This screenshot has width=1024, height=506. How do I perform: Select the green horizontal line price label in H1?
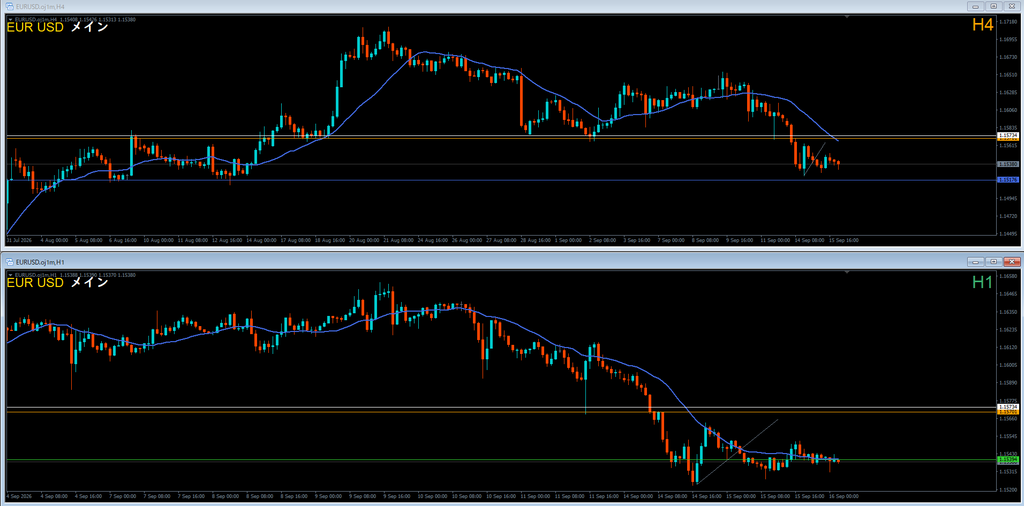pyautogui.click(x=1007, y=460)
